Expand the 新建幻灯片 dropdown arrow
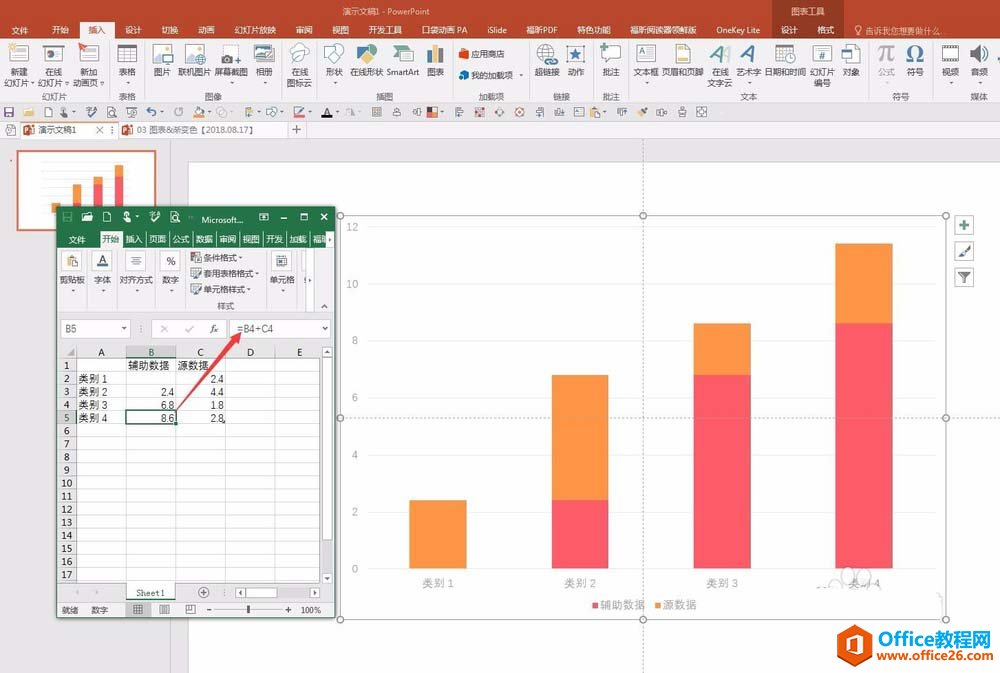 tap(32, 83)
